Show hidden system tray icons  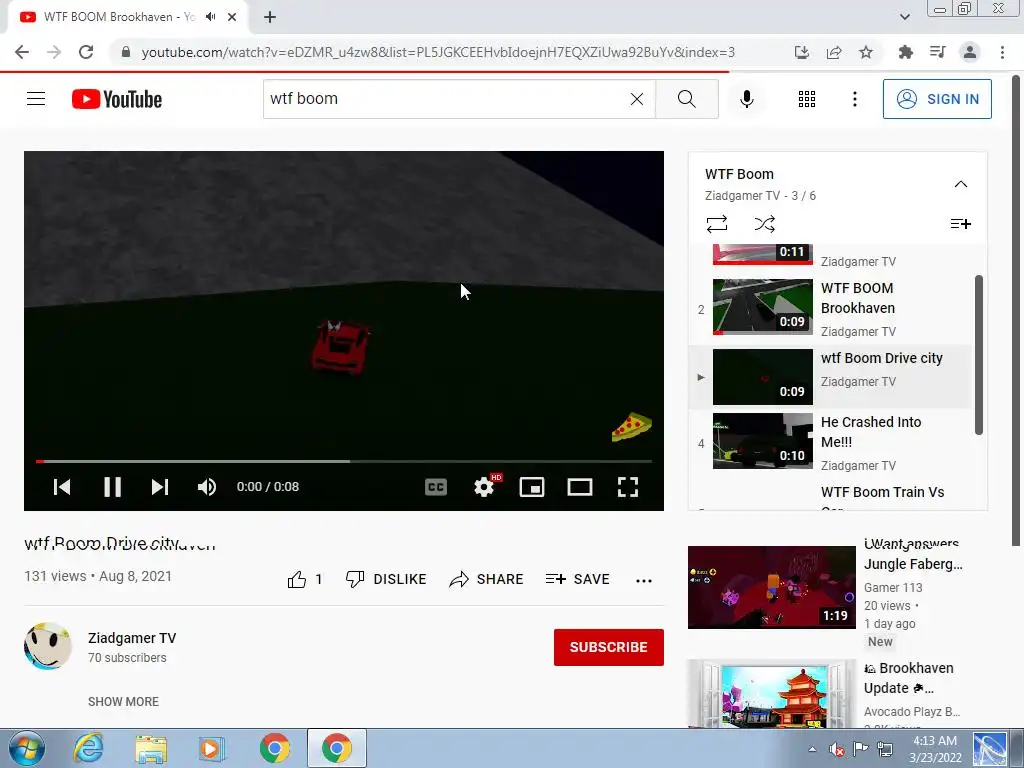click(812, 749)
